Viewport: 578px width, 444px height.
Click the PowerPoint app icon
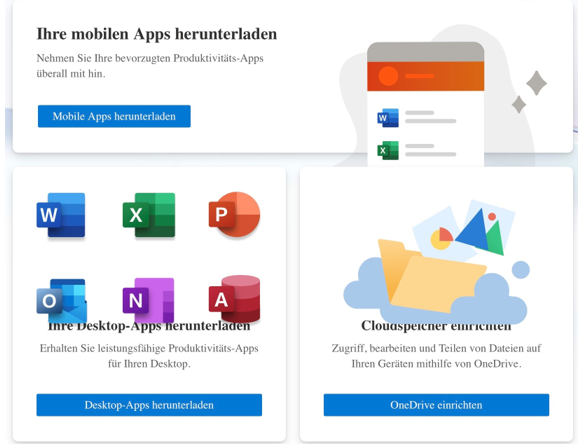[234, 215]
